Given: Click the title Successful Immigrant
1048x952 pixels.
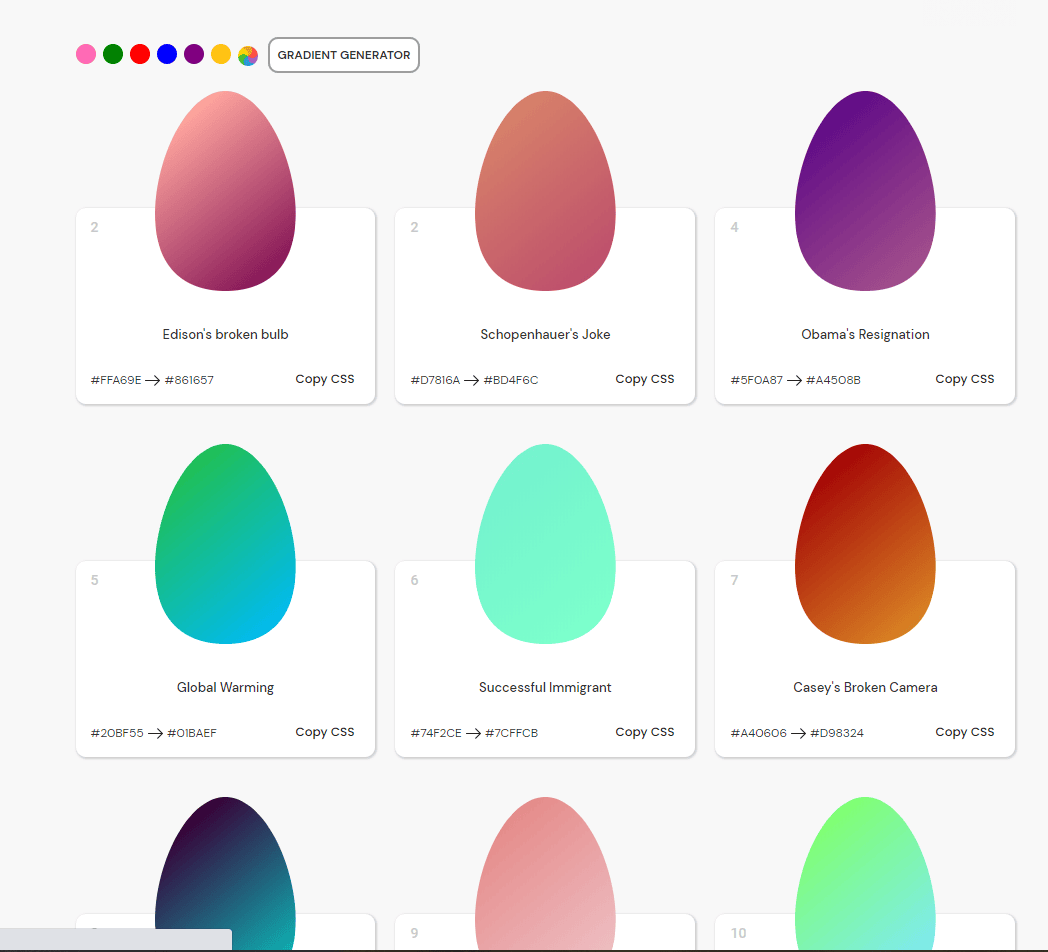Looking at the screenshot, I should click(x=545, y=687).
